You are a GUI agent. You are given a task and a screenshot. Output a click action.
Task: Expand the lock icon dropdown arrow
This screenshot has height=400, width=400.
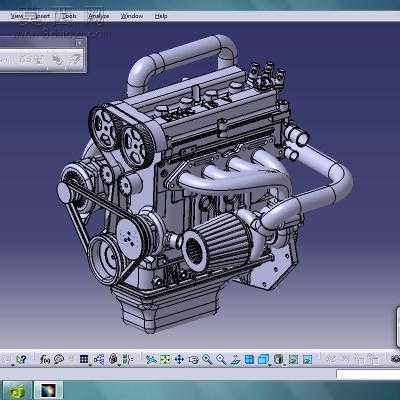(119, 365)
